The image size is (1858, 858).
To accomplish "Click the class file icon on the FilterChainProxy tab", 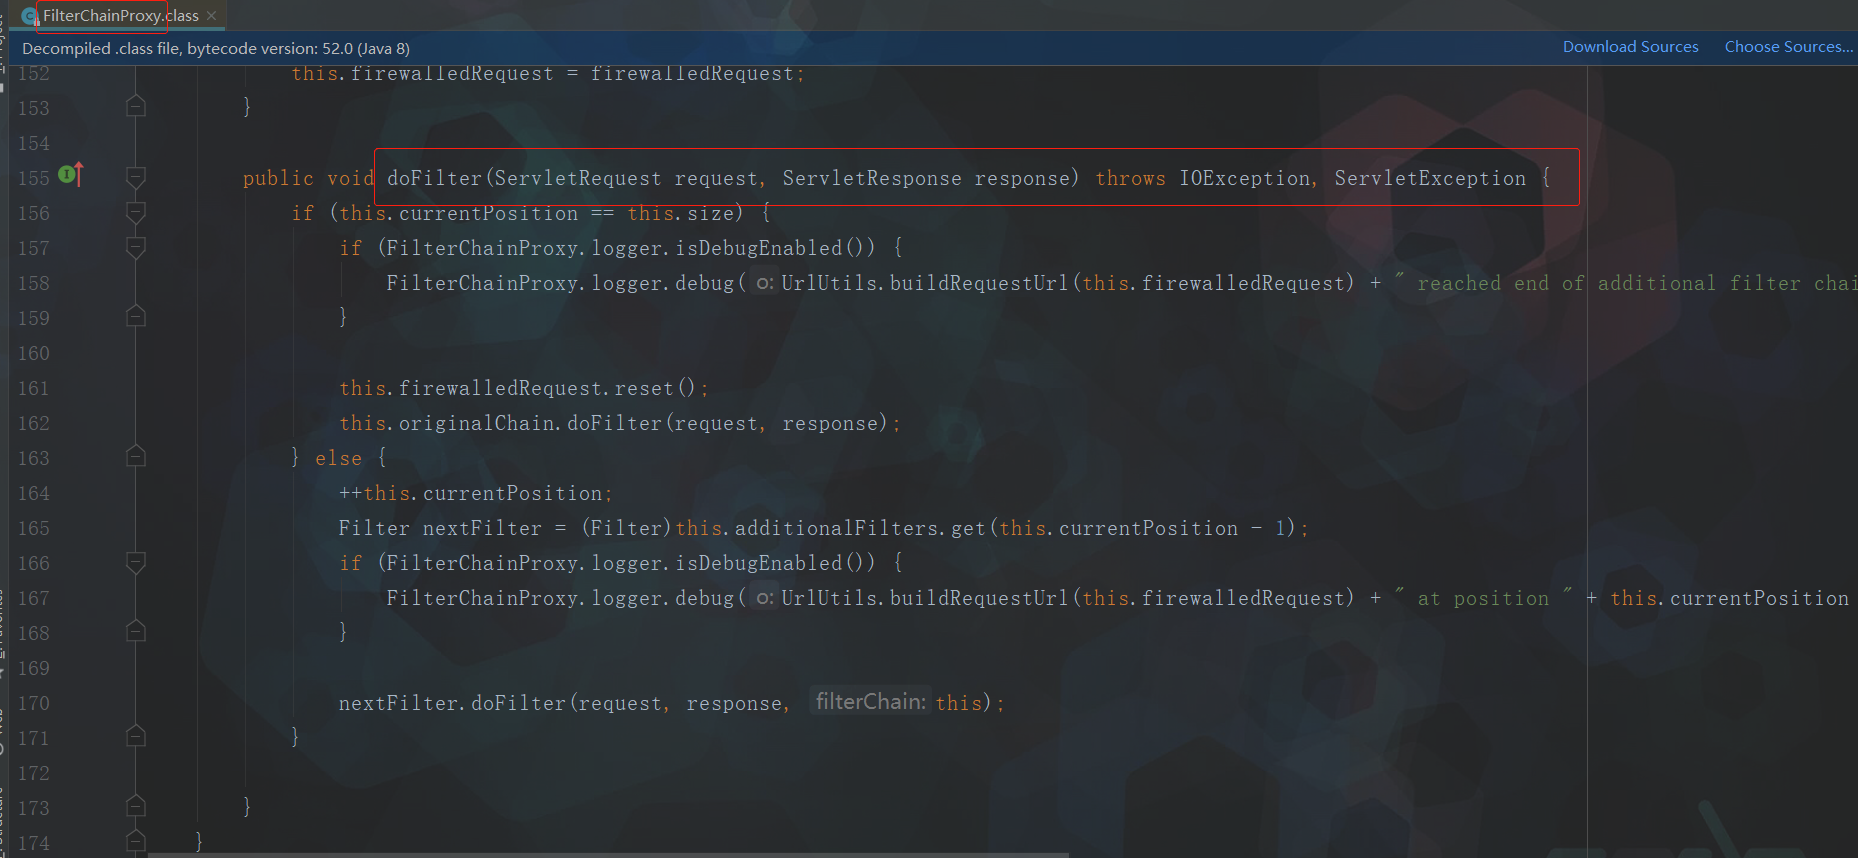I will click(30, 16).
